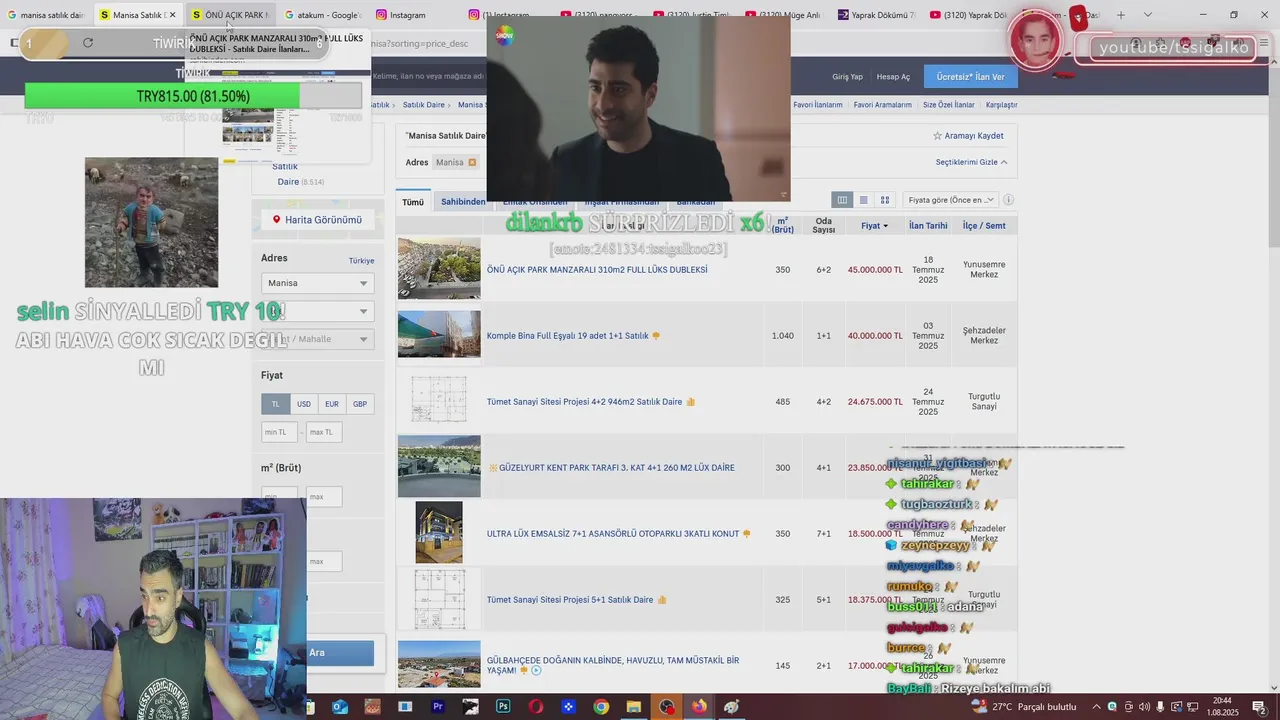Click the Ücretsiz İlan Ver button
Image resolution: width=1280 pixels, height=720 pixels.
click(x=970, y=77)
